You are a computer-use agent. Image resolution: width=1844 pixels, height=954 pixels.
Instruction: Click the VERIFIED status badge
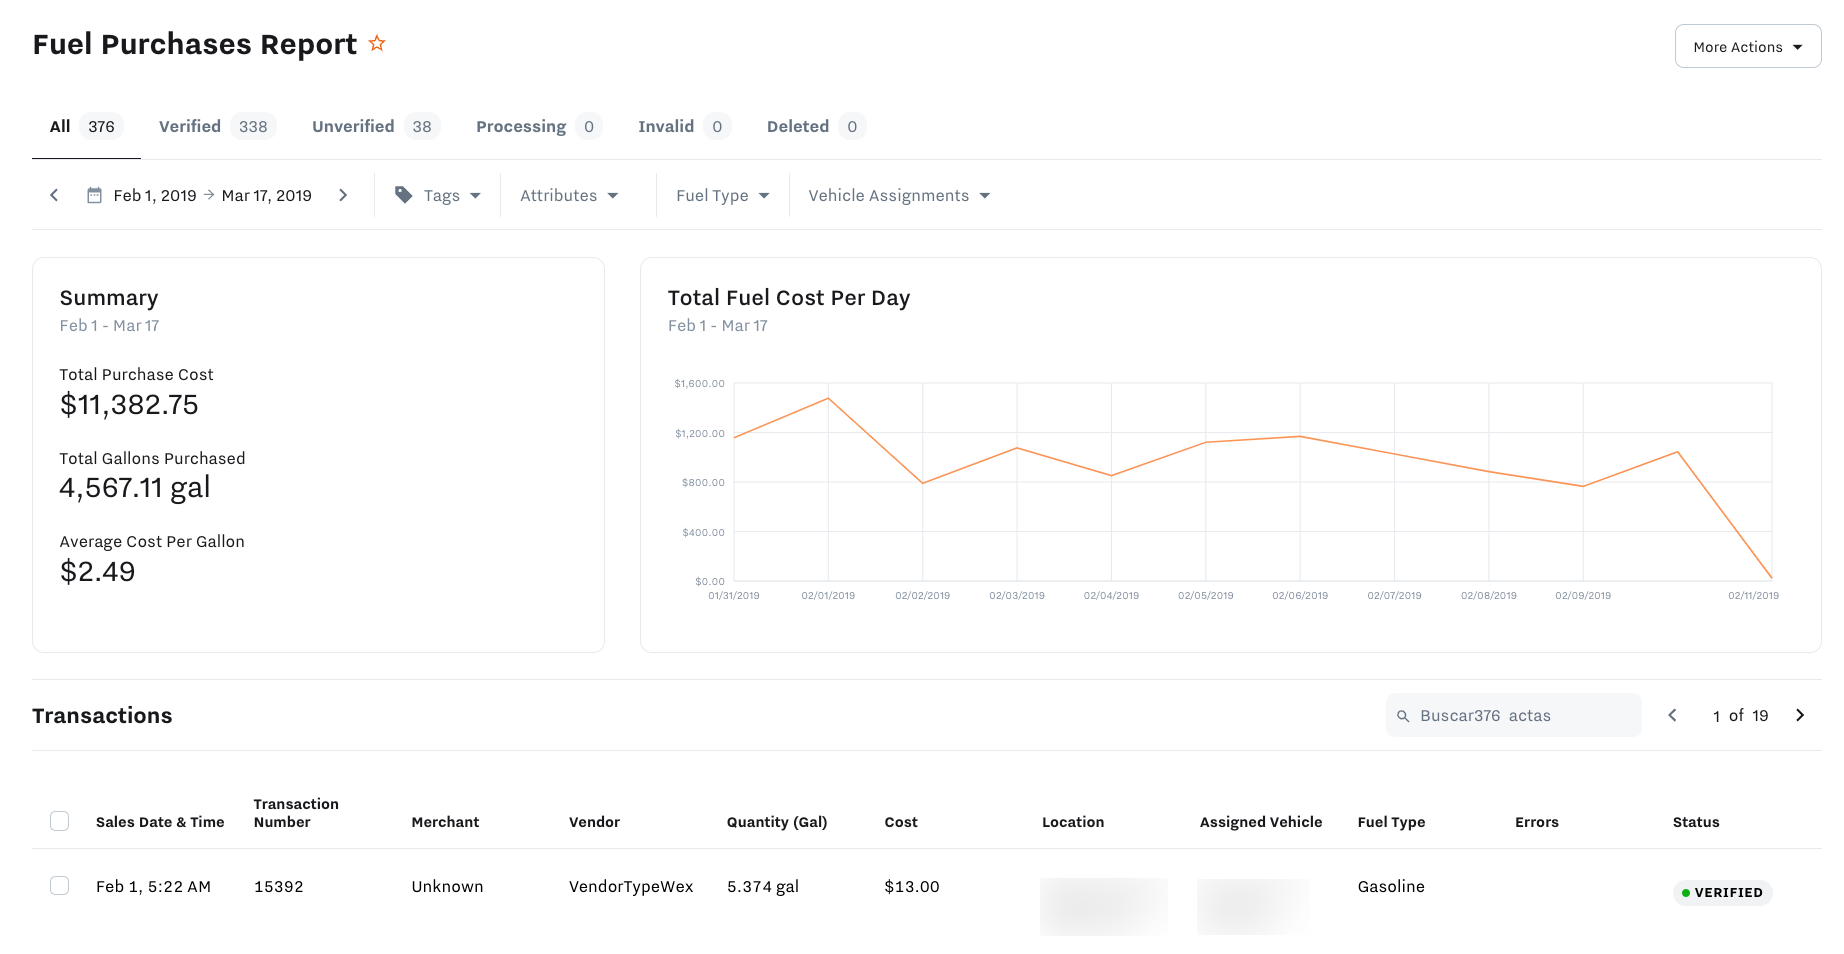click(1722, 892)
